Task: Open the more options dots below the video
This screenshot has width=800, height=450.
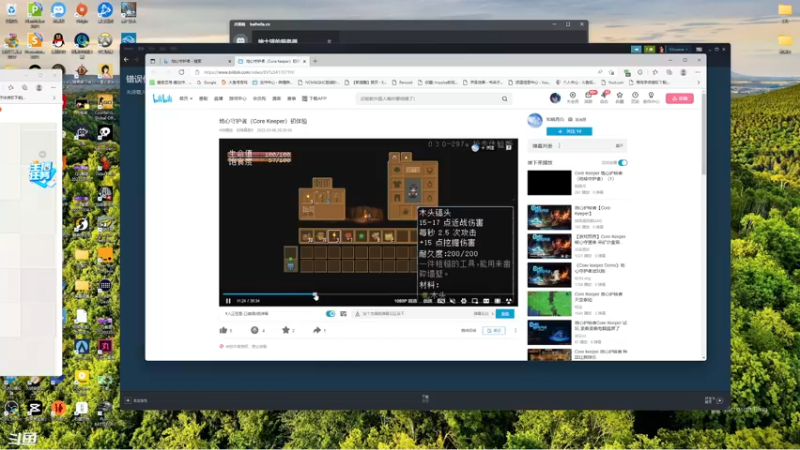Action: coord(515,331)
